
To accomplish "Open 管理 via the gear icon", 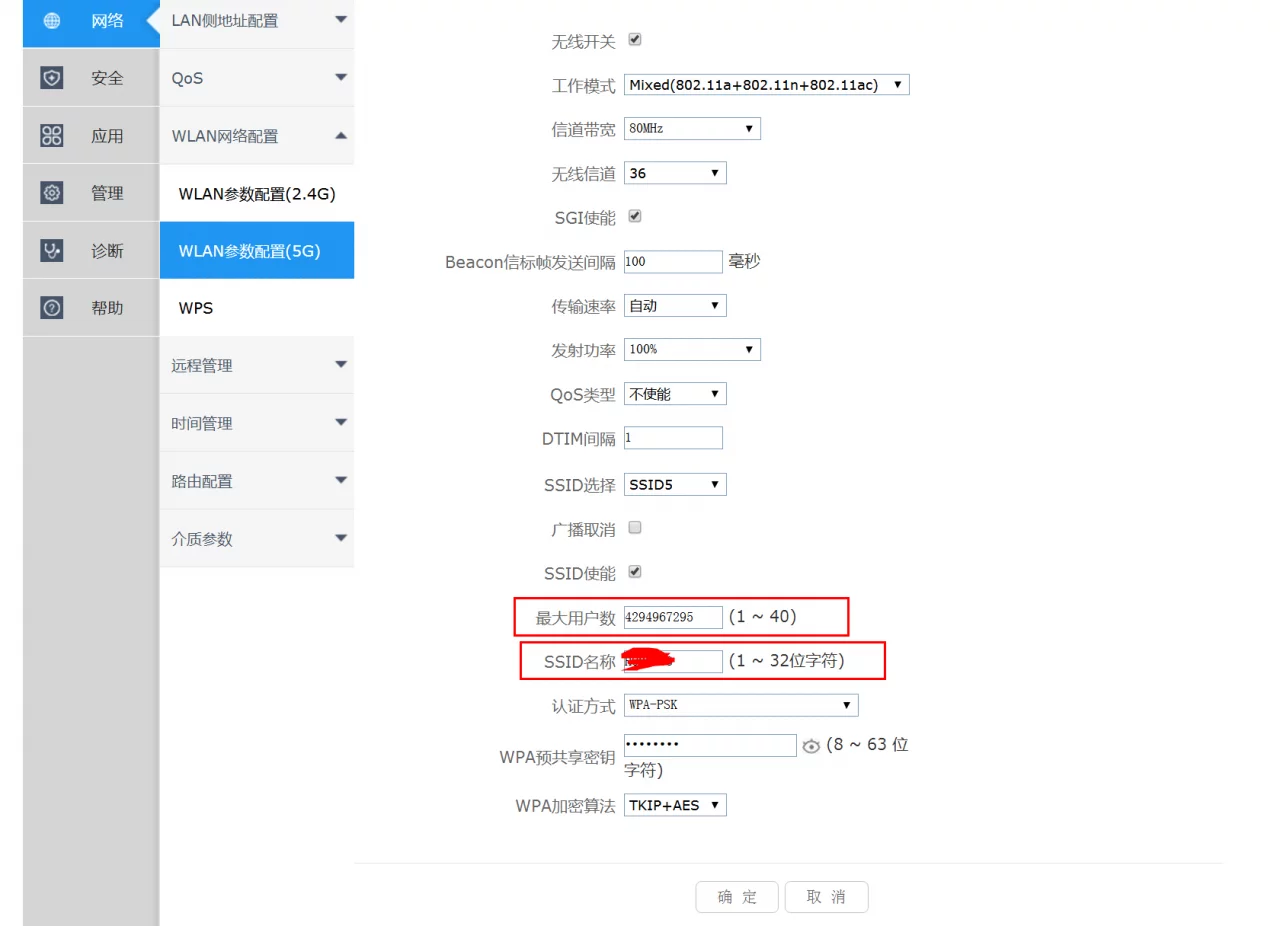I will tap(50, 192).
